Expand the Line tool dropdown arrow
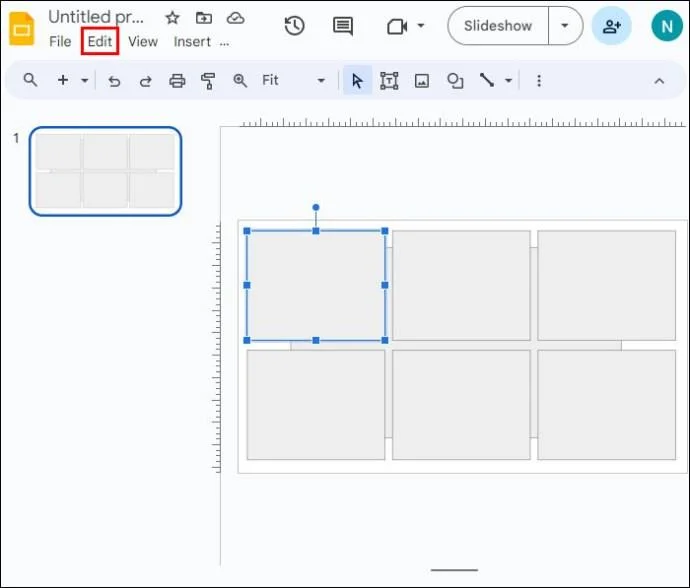690x588 pixels. tap(508, 81)
